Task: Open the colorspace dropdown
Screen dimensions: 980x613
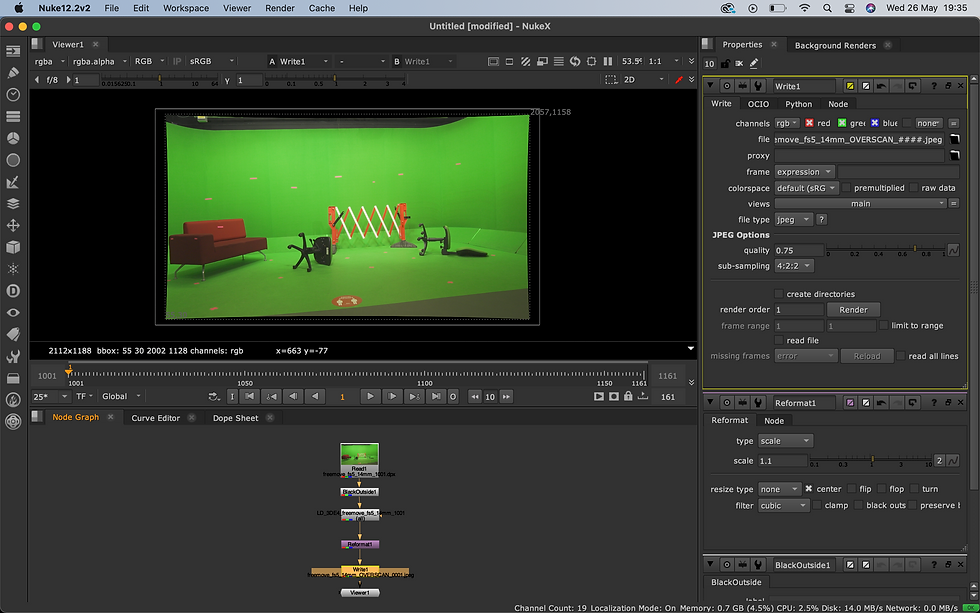Action: point(806,188)
